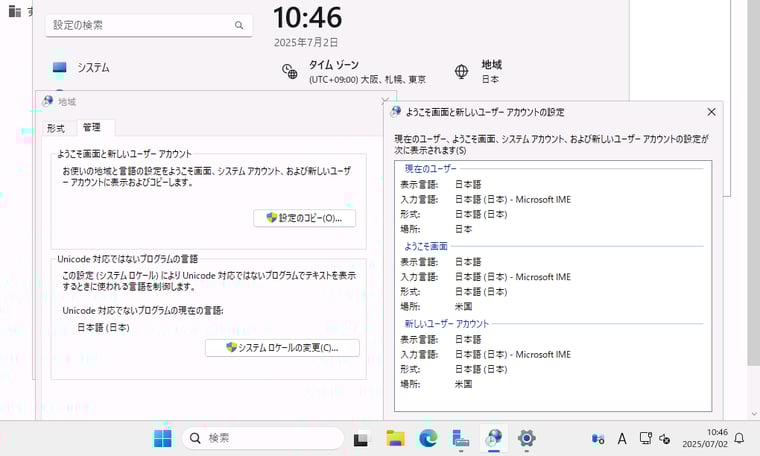Select the Region globe taskbar icon
The width and height of the screenshot is (760, 456).
click(494, 438)
